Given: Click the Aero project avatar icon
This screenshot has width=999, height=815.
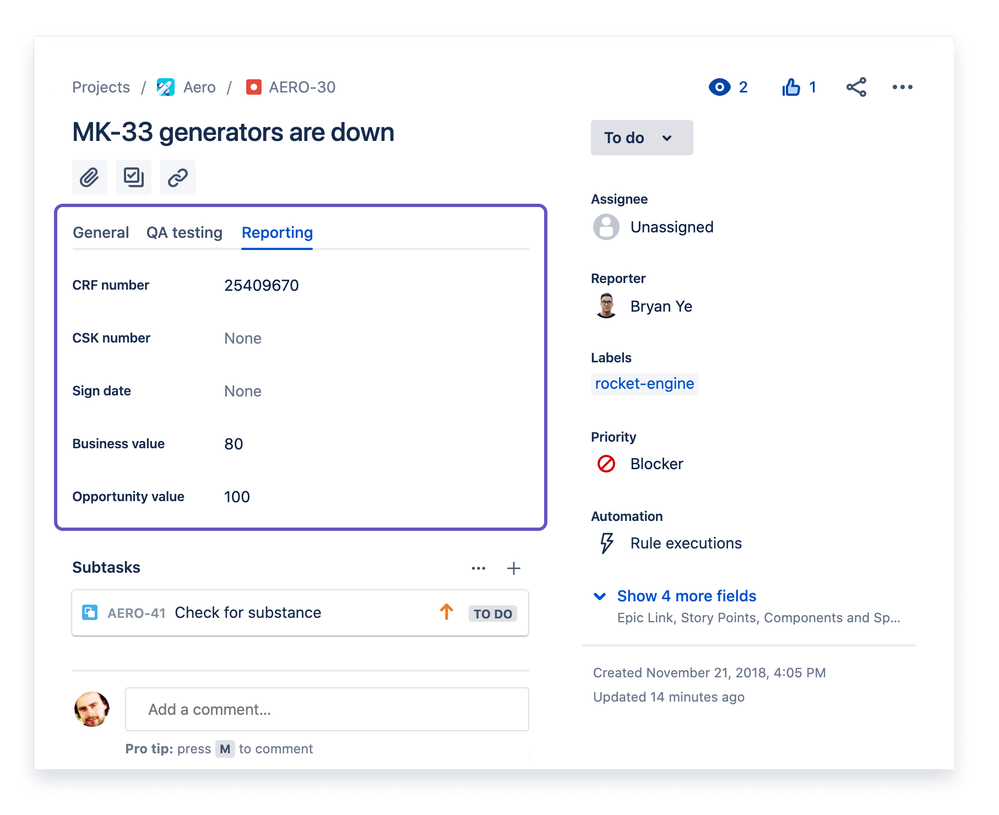Looking at the screenshot, I should 165,87.
